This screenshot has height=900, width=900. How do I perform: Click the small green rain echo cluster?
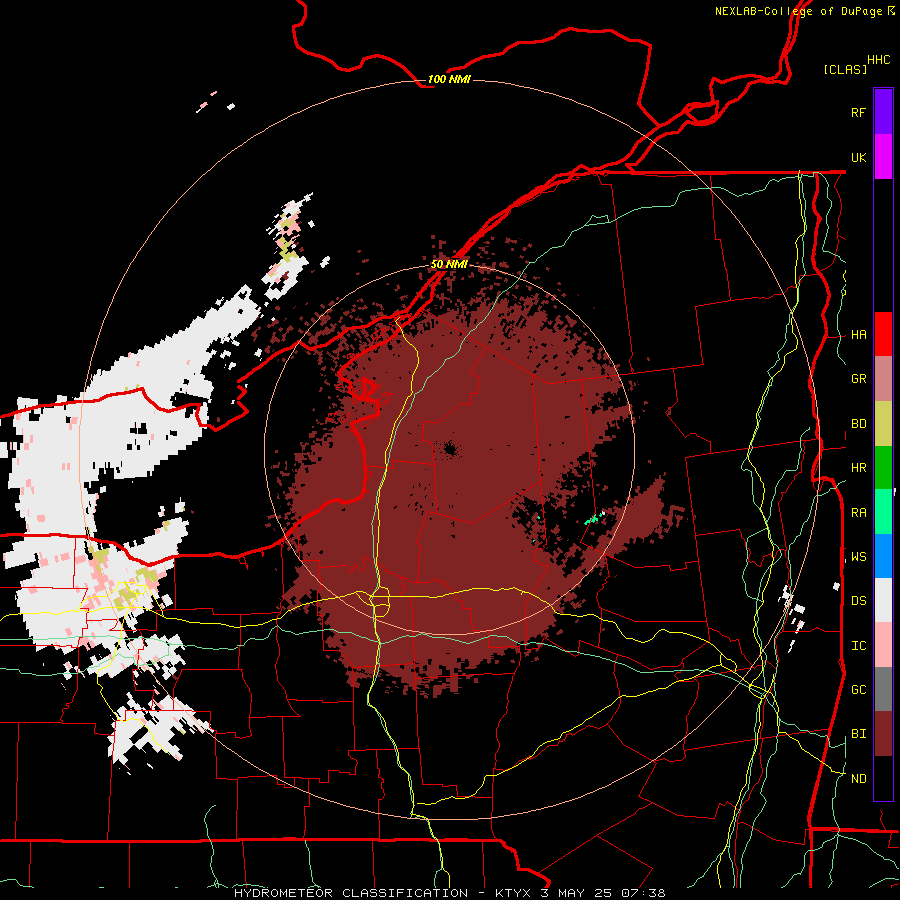[x=595, y=518]
